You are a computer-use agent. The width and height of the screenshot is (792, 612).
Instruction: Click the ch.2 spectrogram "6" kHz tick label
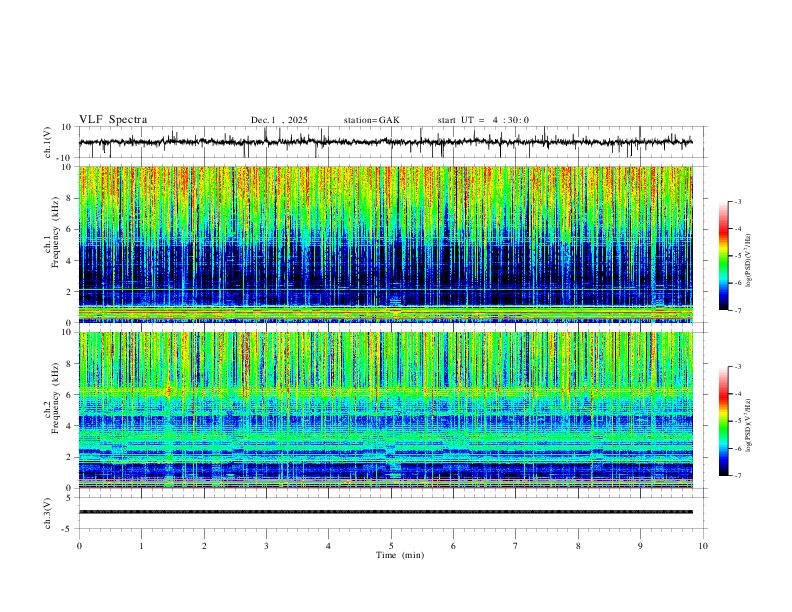click(x=70, y=395)
